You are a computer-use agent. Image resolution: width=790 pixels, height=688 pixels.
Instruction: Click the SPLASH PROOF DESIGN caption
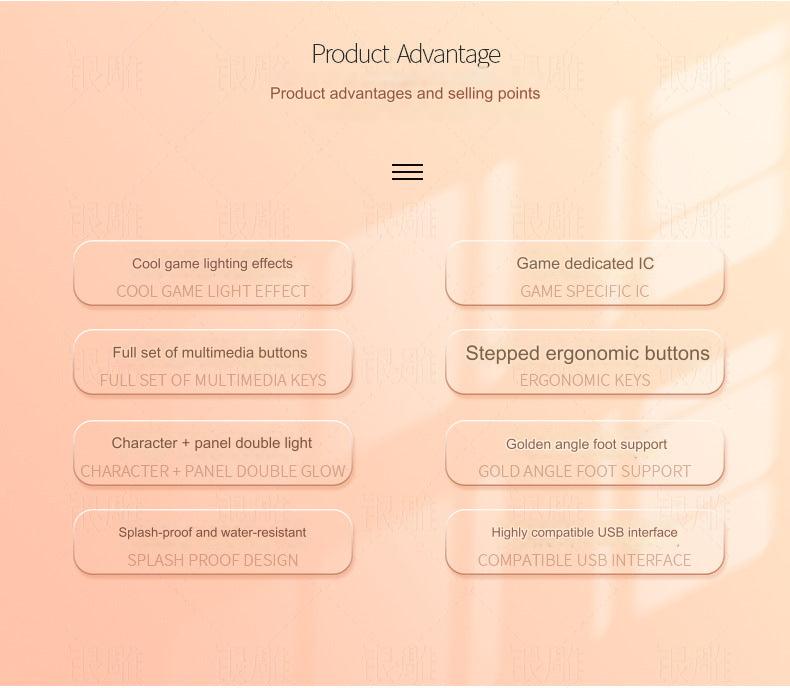(x=213, y=560)
